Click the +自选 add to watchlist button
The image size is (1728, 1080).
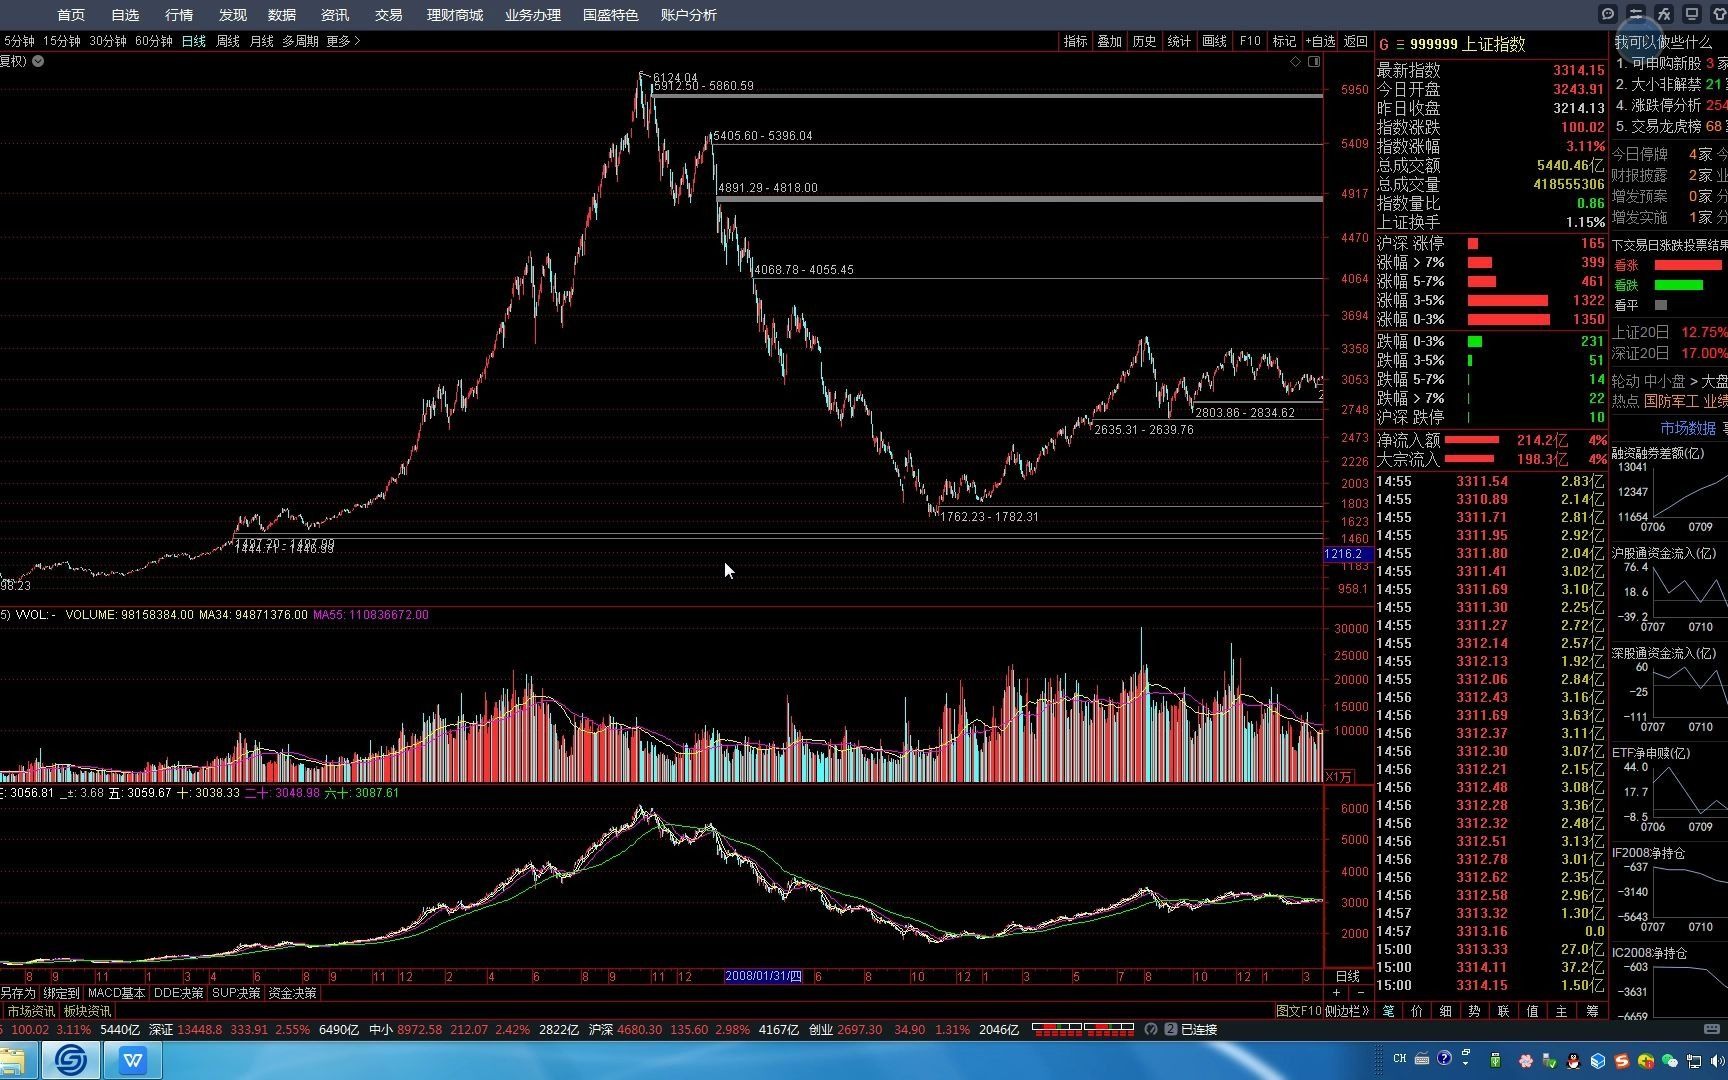coord(1321,41)
